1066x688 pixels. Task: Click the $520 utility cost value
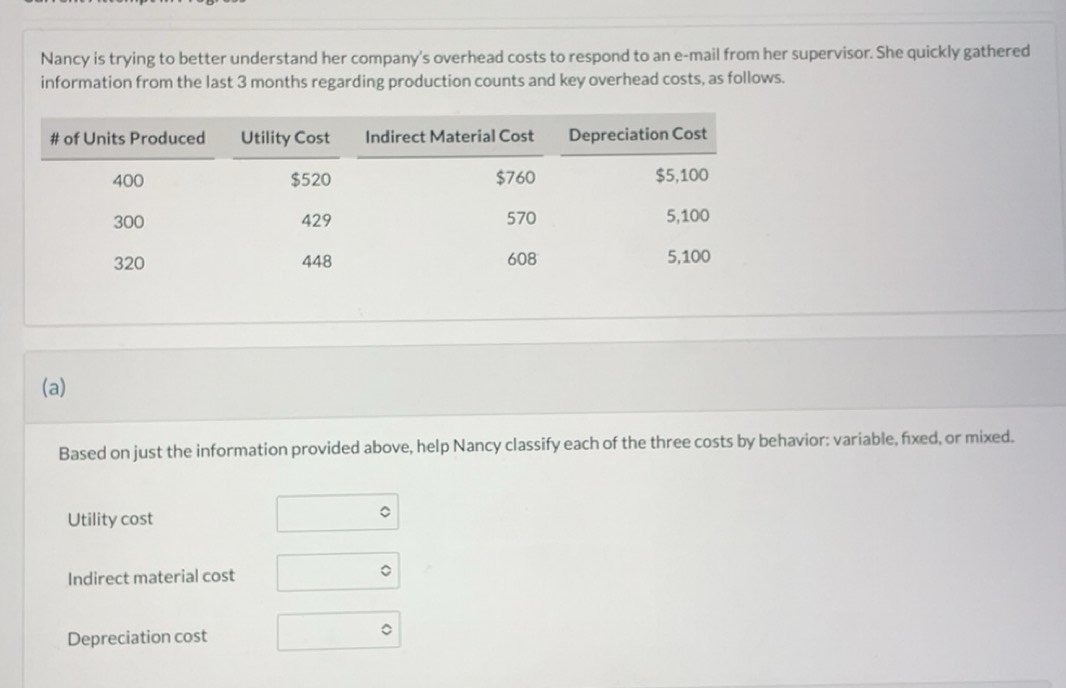point(310,180)
